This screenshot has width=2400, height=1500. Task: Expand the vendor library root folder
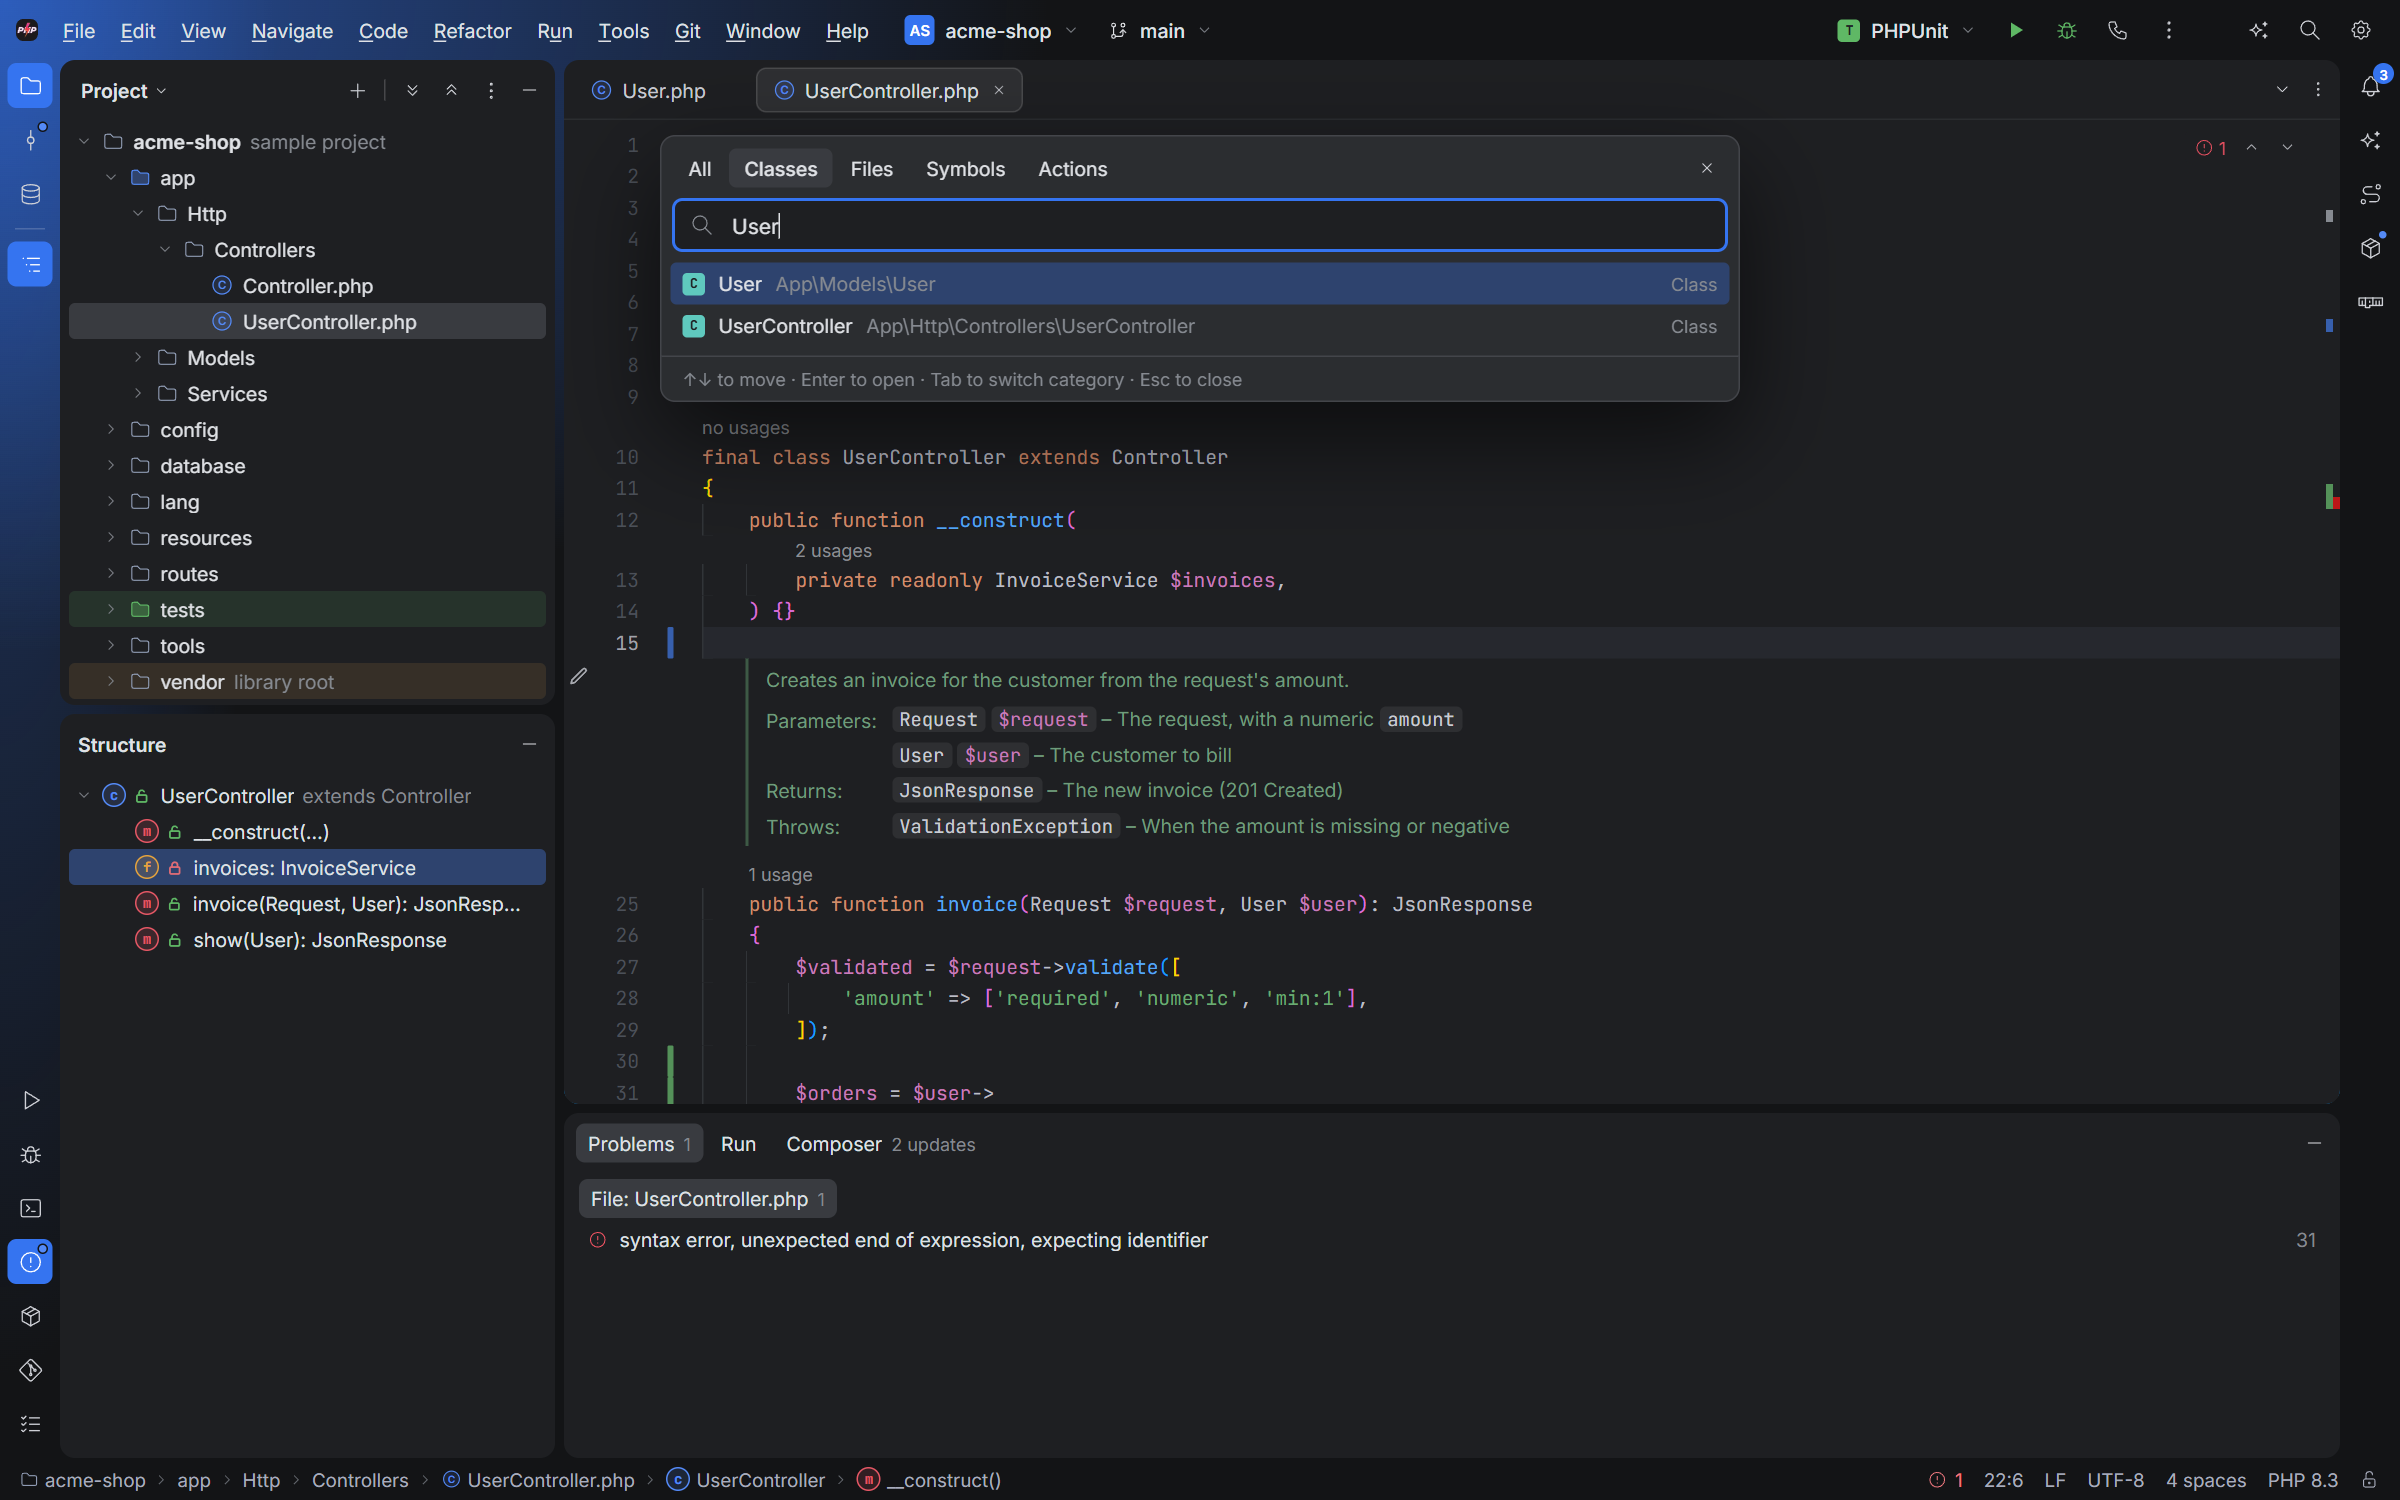(x=111, y=681)
